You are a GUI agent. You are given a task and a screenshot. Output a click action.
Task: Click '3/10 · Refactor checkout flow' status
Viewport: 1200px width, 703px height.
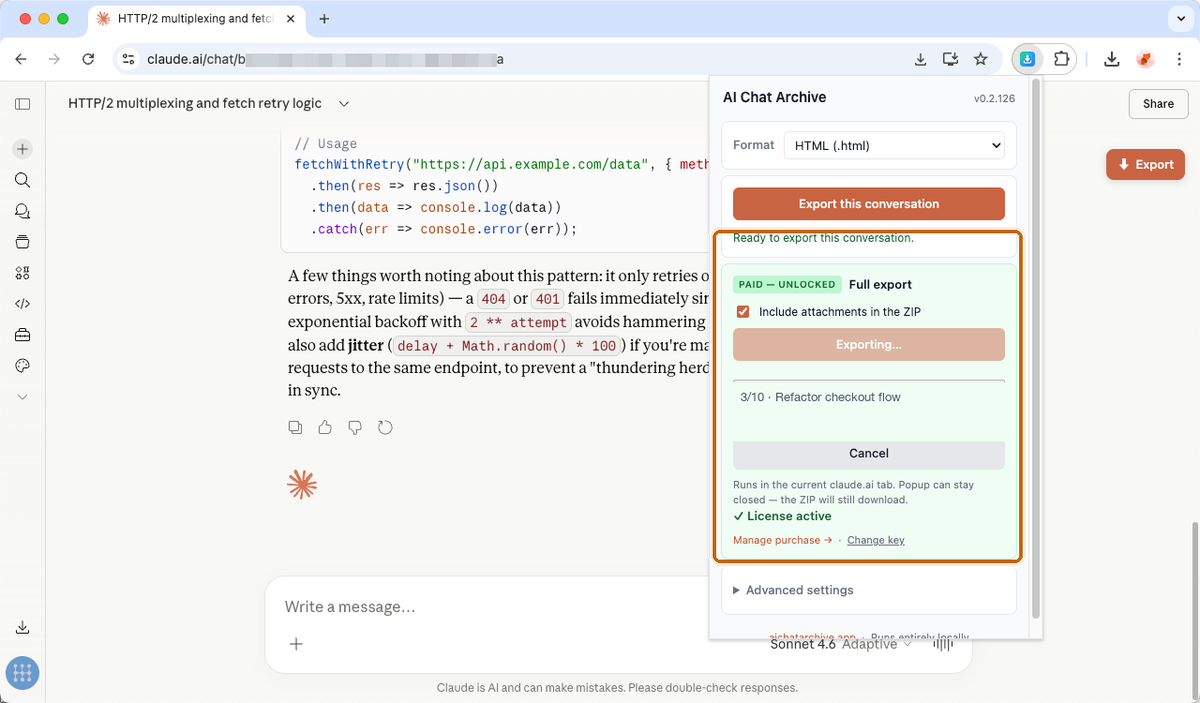820,397
